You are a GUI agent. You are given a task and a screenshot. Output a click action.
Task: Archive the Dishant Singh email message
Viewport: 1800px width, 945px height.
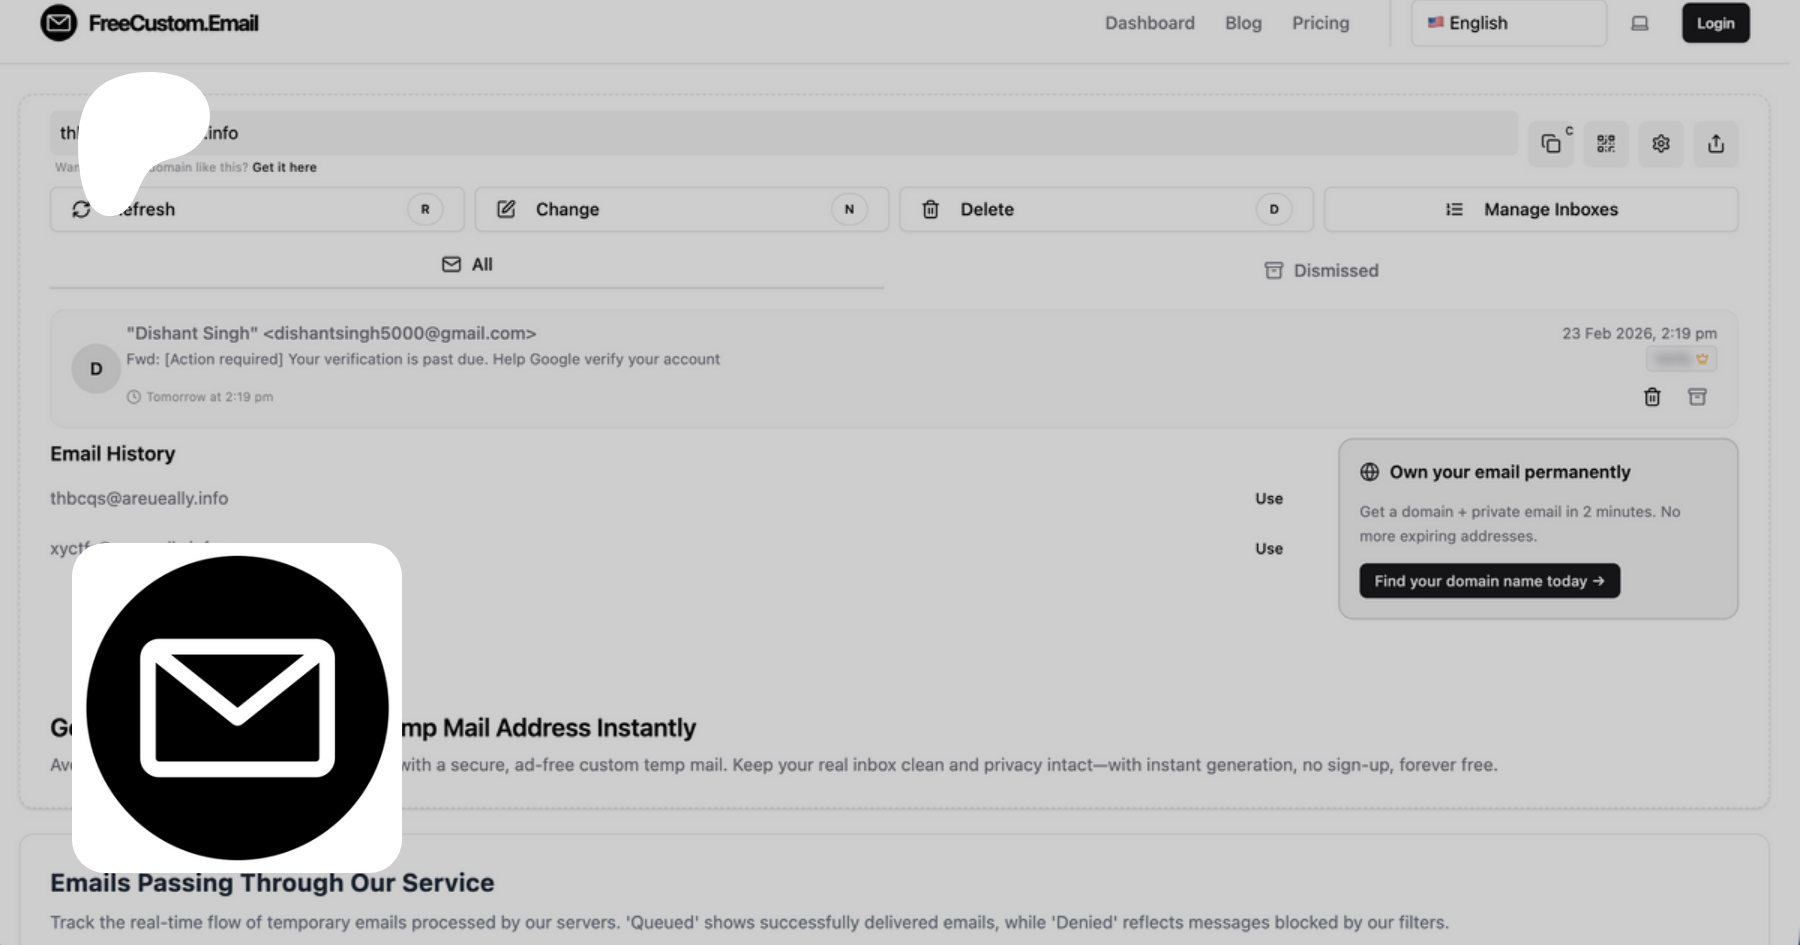pos(1697,397)
